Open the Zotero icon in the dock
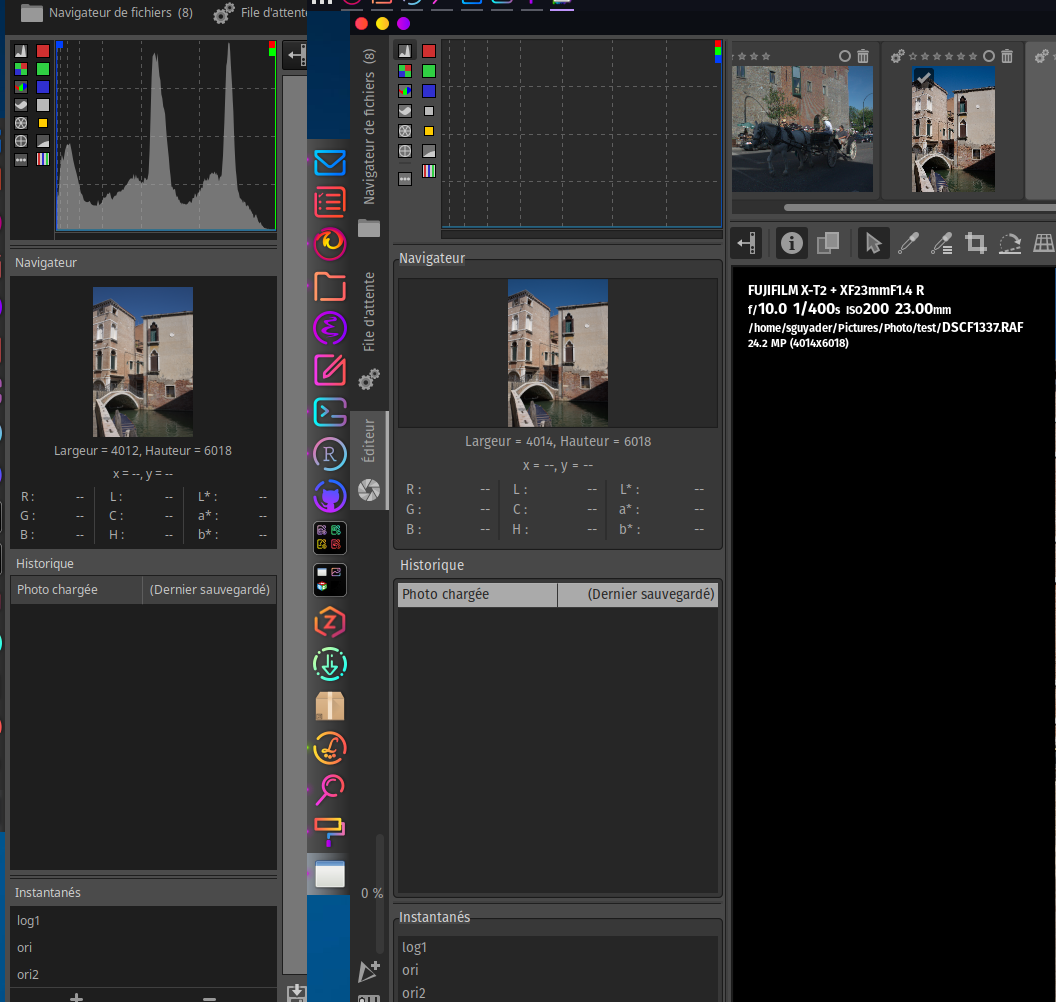The width and height of the screenshot is (1056, 1002). [330, 622]
